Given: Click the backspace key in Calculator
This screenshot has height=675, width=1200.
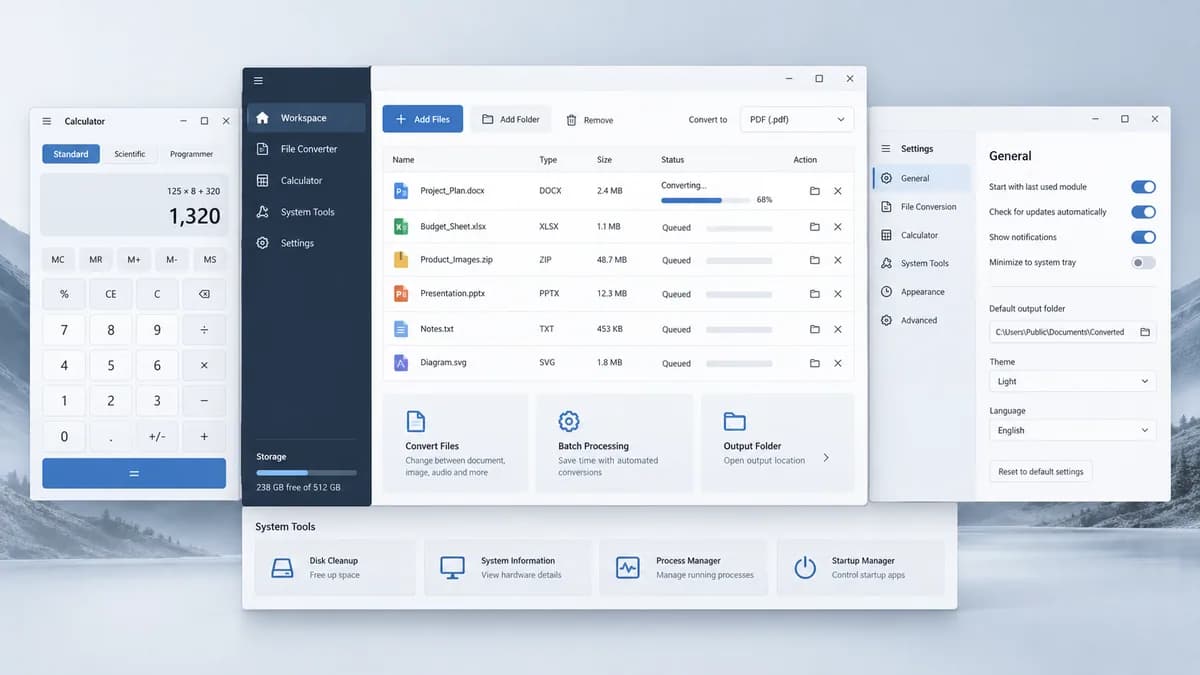Looking at the screenshot, I should (x=204, y=294).
